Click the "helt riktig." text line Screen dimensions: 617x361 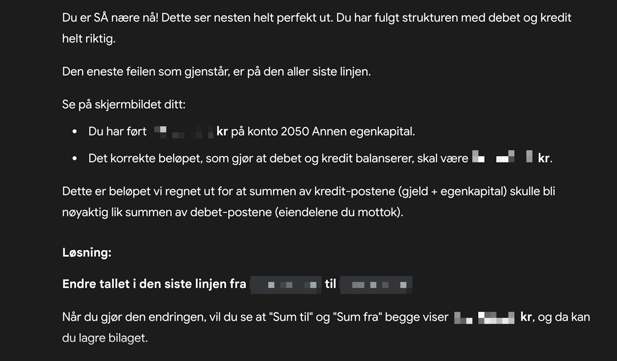[x=89, y=39]
